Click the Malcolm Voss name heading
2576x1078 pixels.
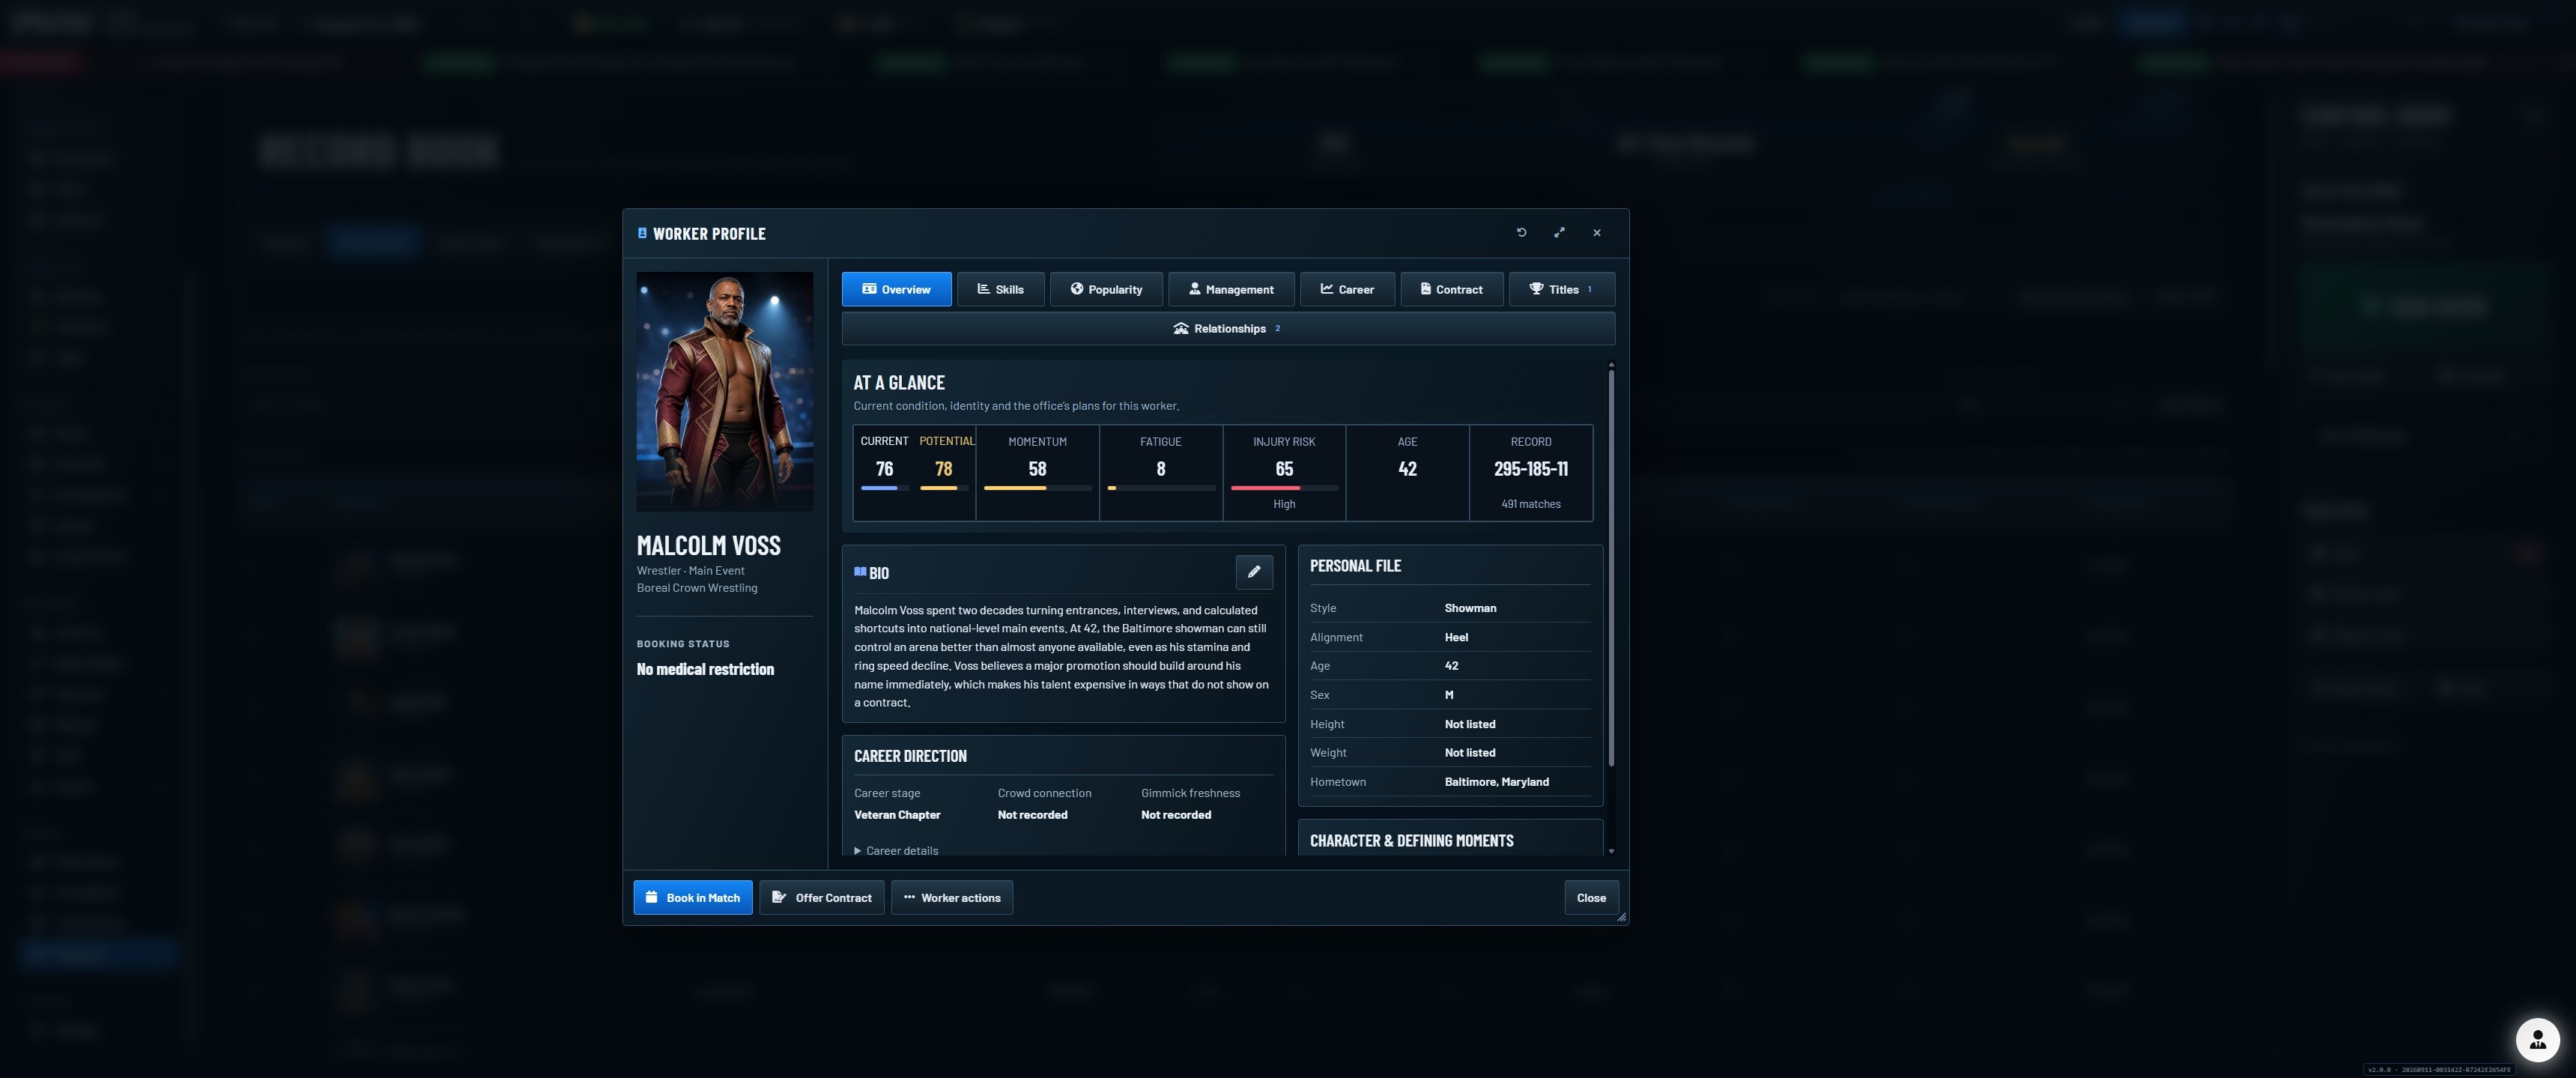click(709, 545)
